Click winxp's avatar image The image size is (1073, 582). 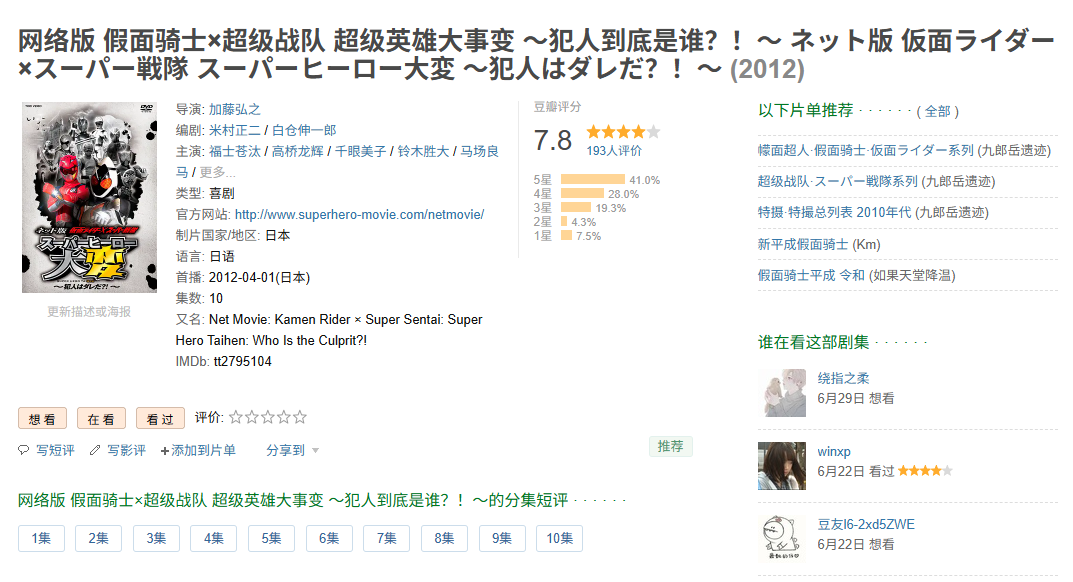pos(781,466)
